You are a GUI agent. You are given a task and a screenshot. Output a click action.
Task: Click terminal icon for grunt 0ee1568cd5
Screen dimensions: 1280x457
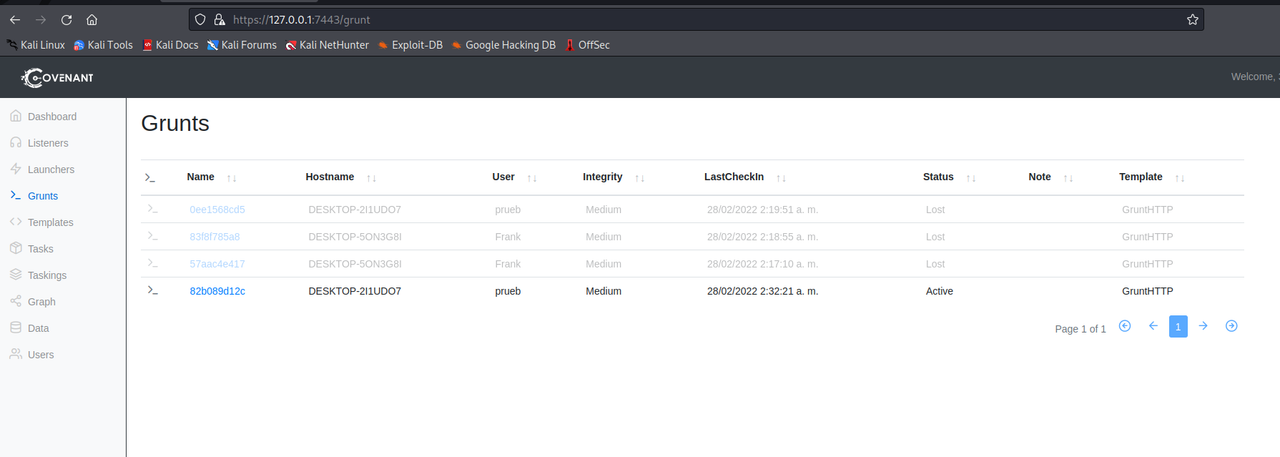(152, 209)
